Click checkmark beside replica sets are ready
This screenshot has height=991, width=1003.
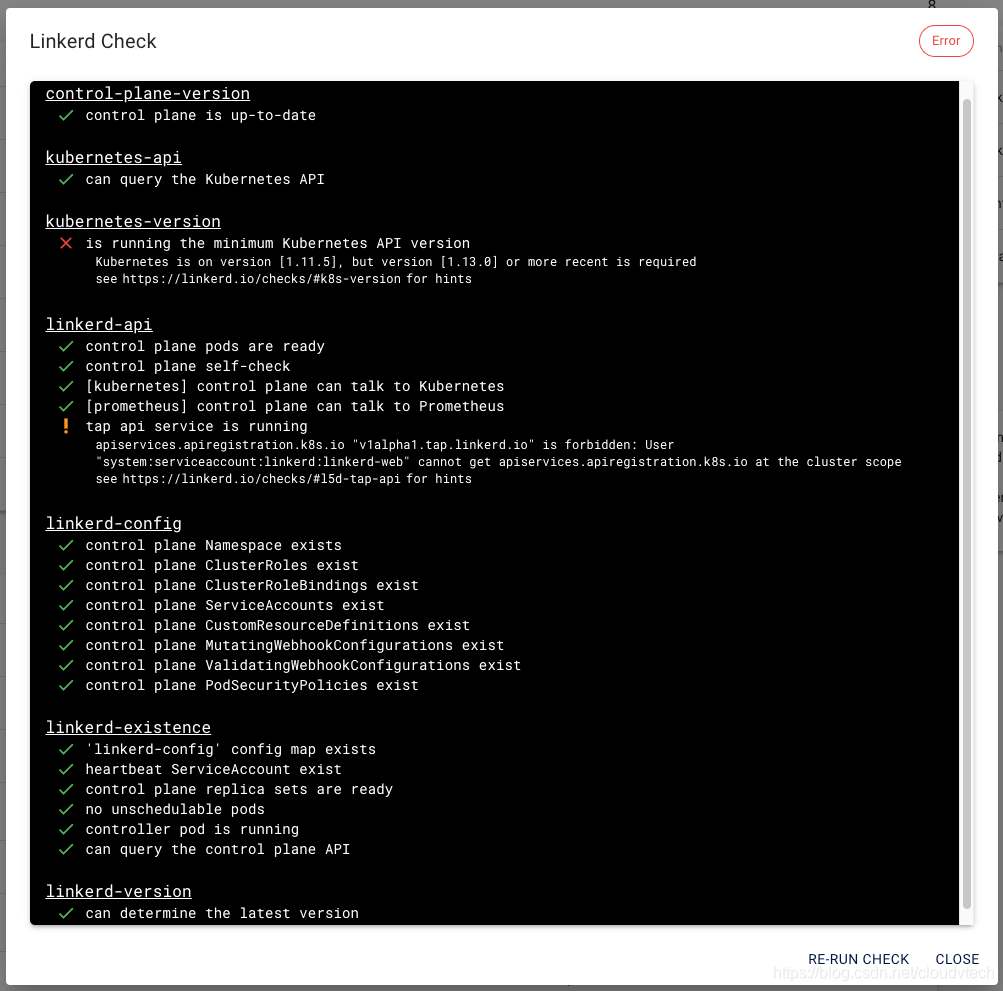[x=66, y=789]
